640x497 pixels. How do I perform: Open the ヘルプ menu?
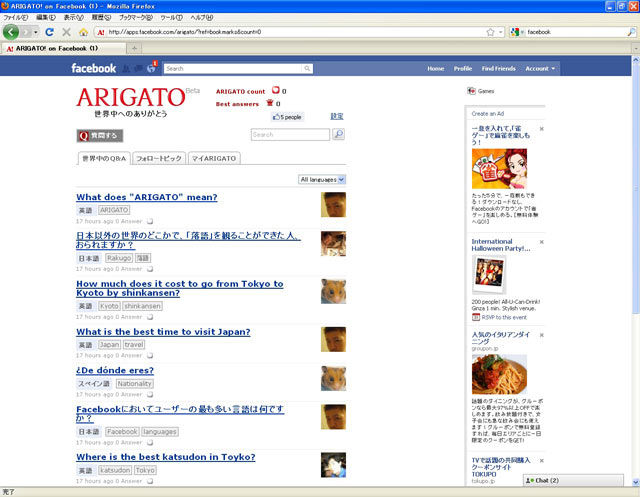(x=202, y=18)
